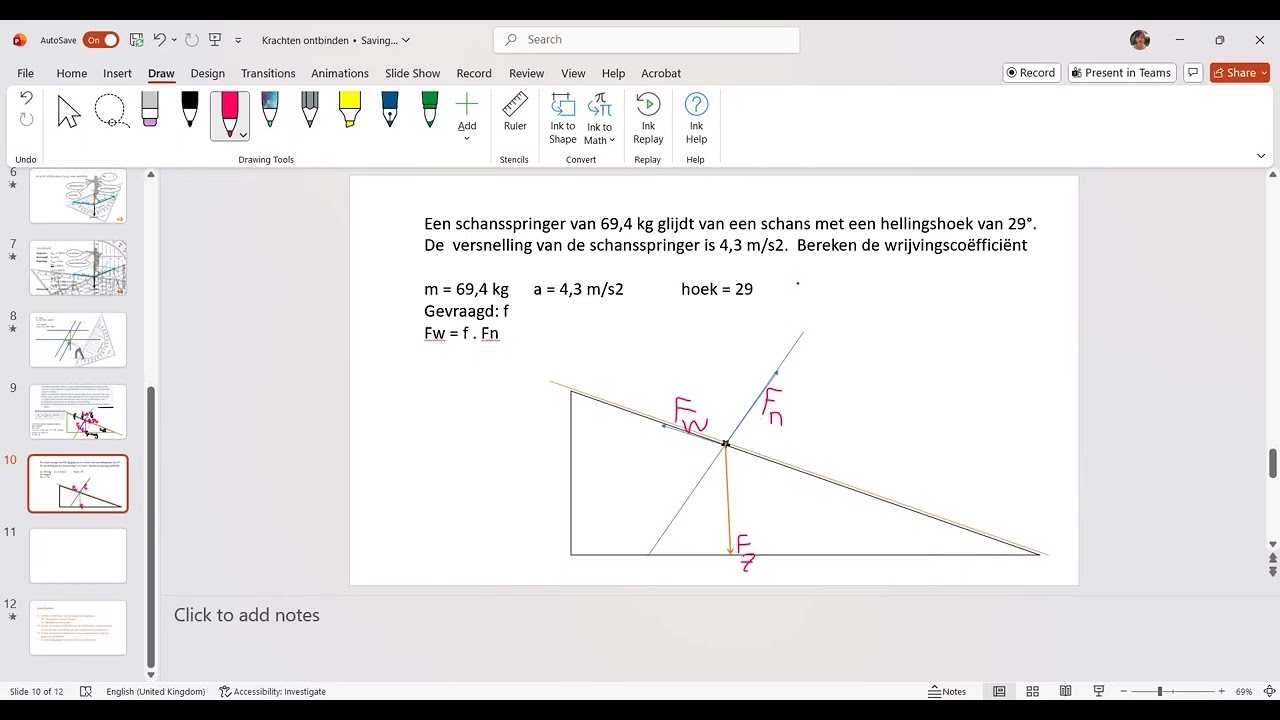This screenshot has width=1280, height=720.
Task: Open the Undo history dropdown arrow
Action: pos(174,40)
